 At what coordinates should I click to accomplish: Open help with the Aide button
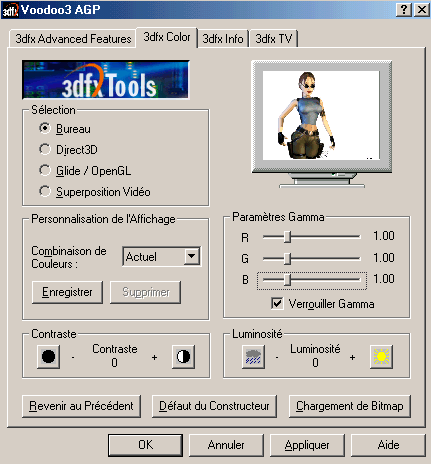(388, 445)
